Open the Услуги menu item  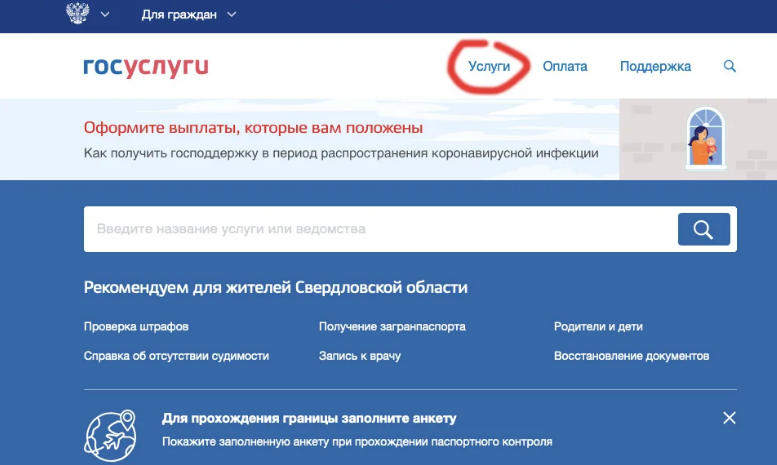click(489, 66)
